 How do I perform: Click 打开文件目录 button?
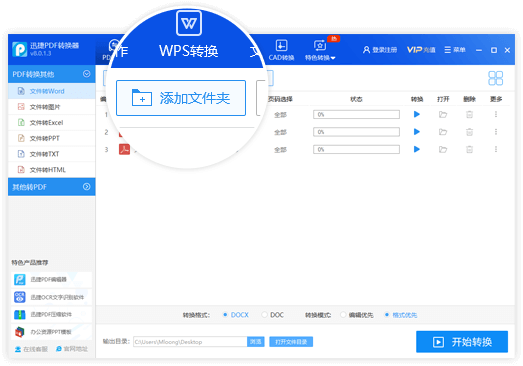291,342
